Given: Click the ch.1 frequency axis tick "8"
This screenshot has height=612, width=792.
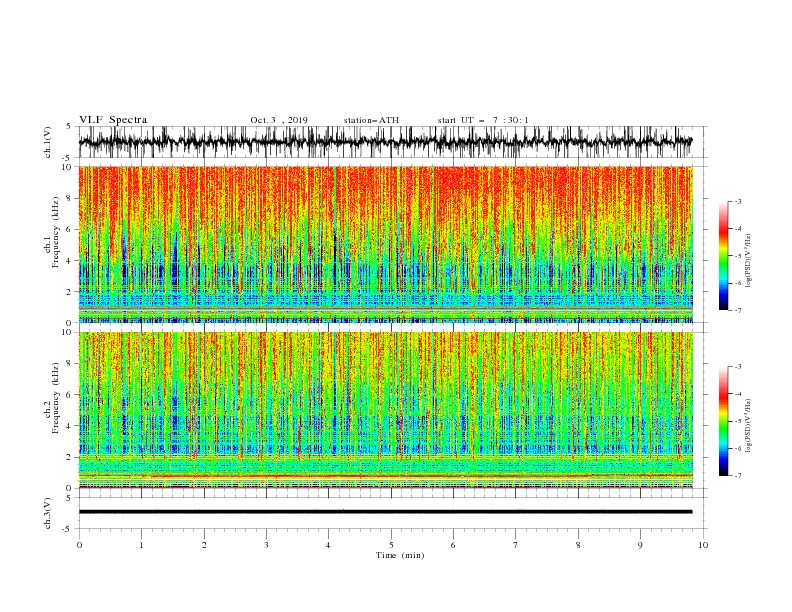Looking at the screenshot, I should tap(70, 198).
